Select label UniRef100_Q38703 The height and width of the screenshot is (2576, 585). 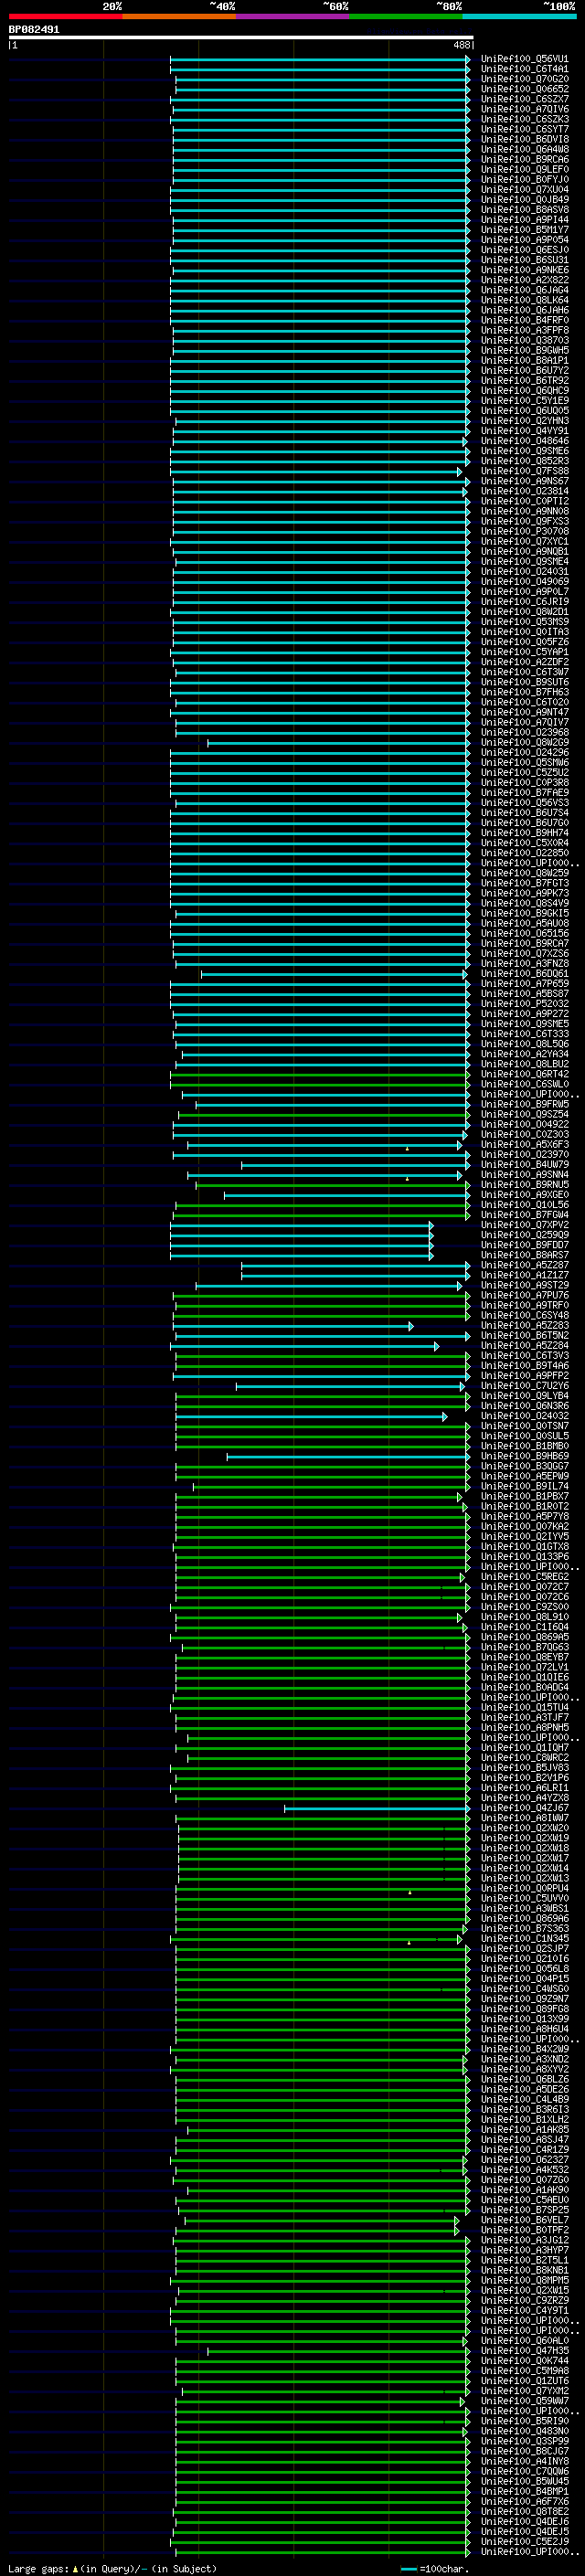524,340
